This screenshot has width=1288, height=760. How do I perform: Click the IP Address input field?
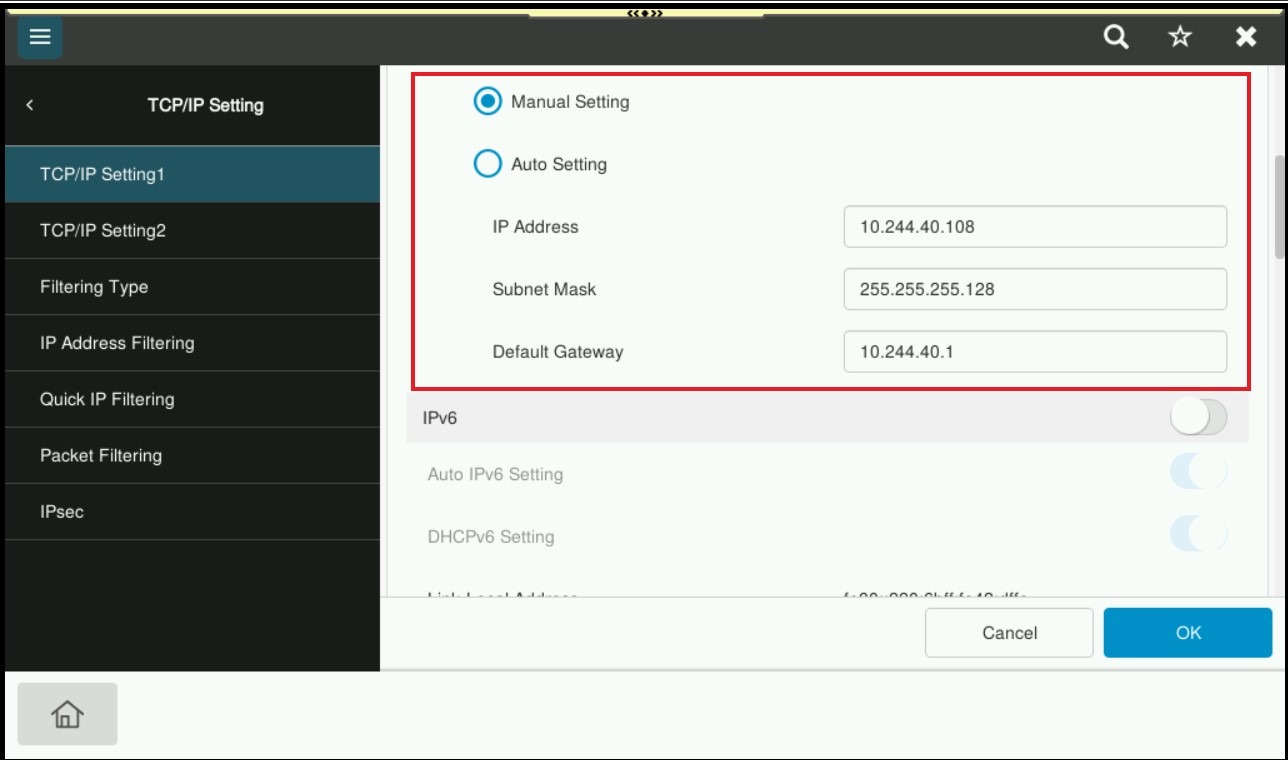pyautogui.click(x=1034, y=227)
